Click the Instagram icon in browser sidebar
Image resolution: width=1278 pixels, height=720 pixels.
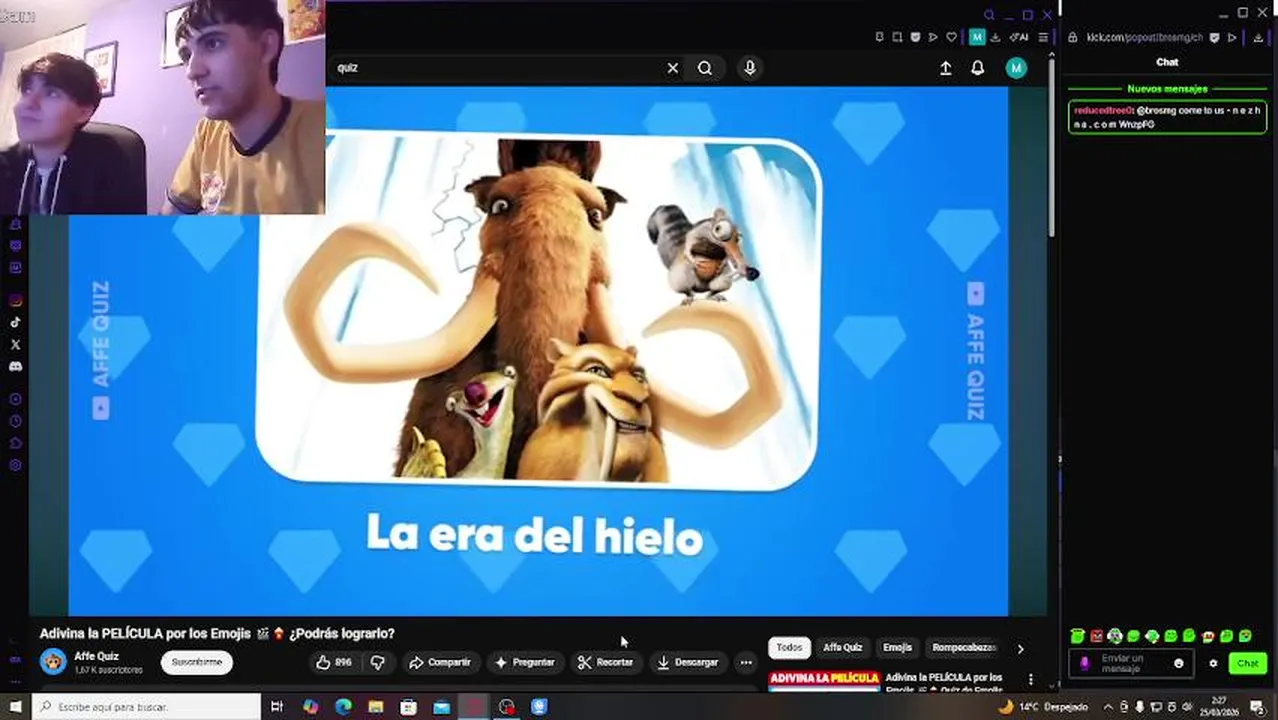pyautogui.click(x=15, y=301)
